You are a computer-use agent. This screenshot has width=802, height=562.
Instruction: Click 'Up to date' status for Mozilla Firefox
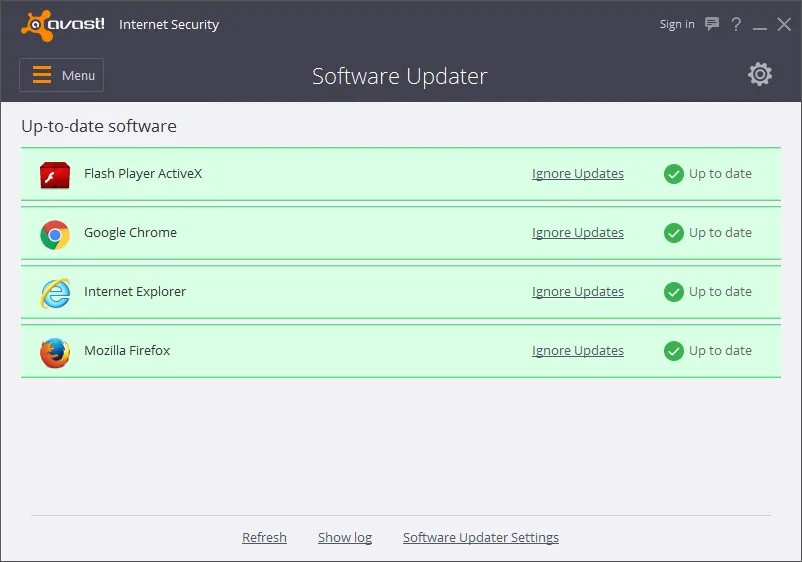[720, 351]
